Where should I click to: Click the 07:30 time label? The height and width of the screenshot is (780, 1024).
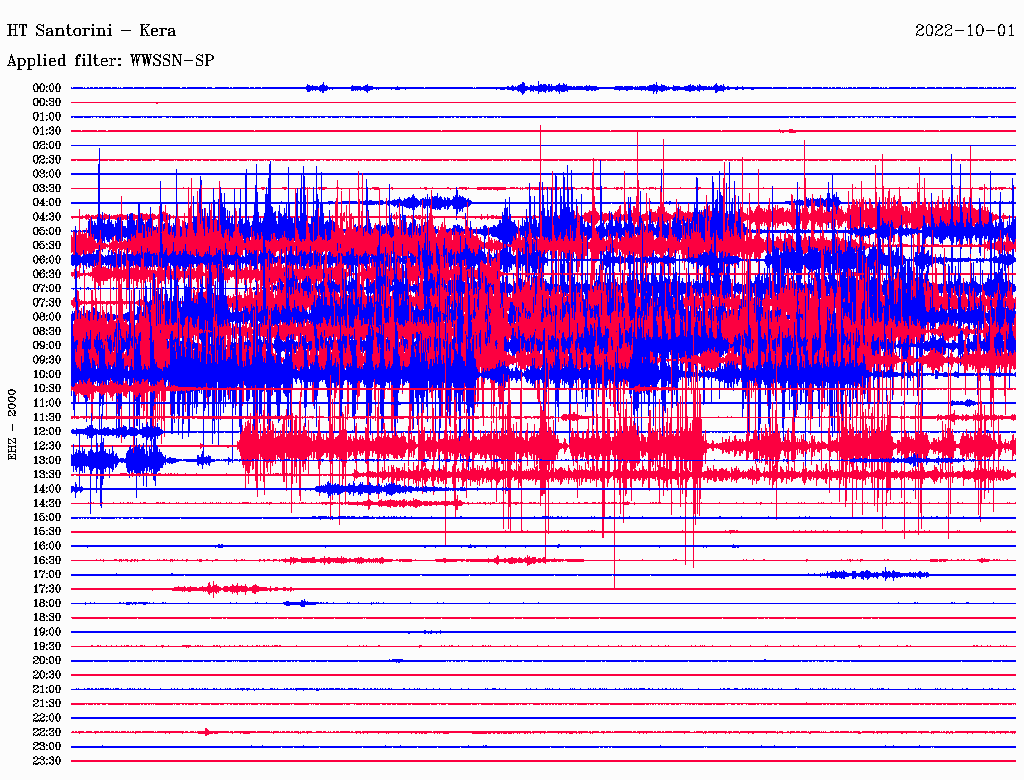point(47,302)
